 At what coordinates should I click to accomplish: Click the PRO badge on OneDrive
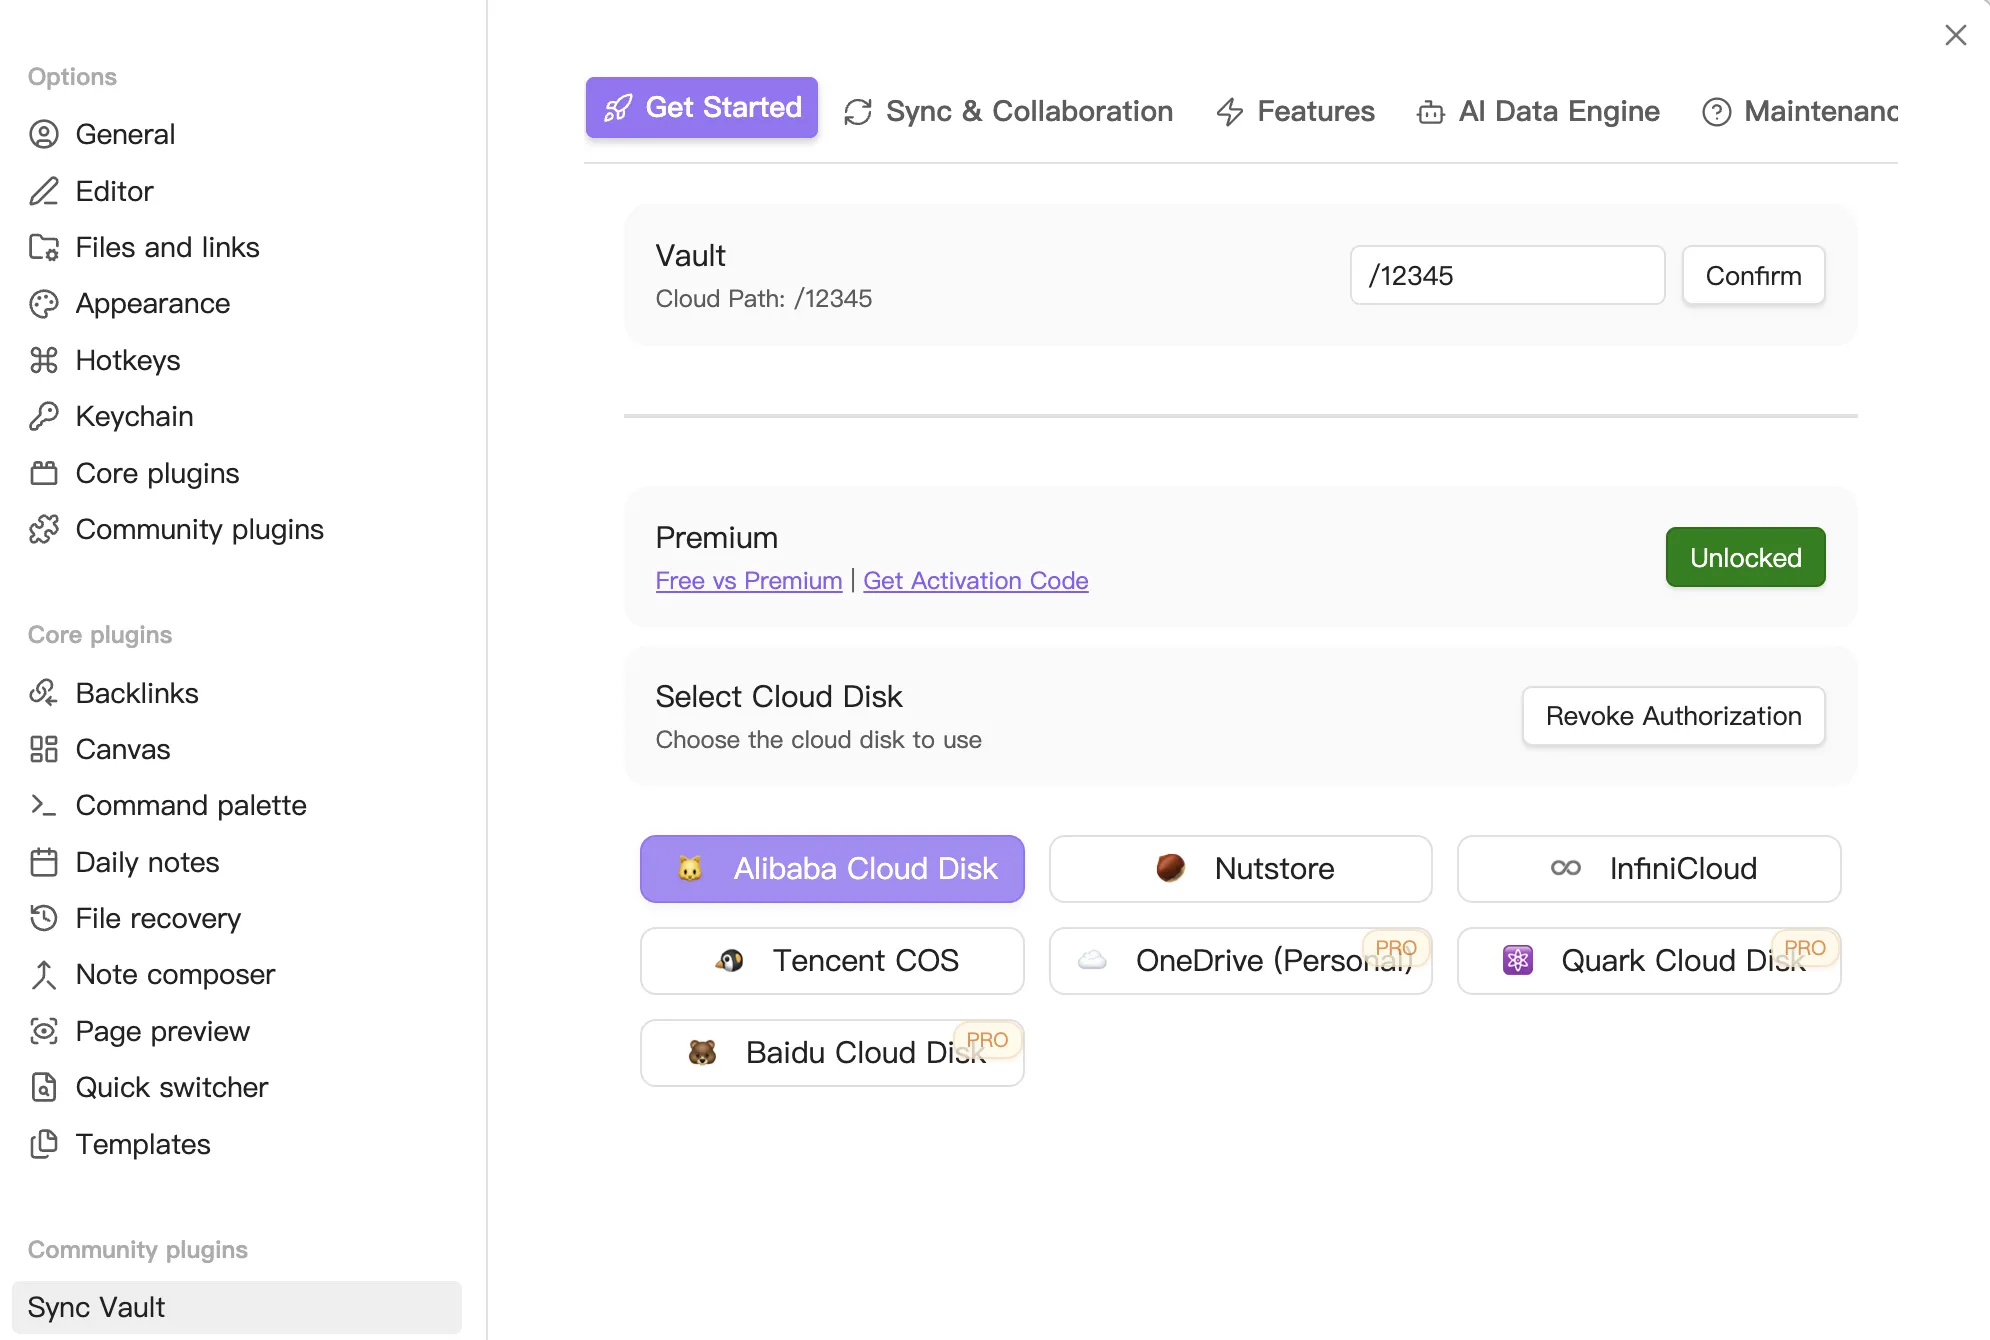pyautogui.click(x=1396, y=948)
